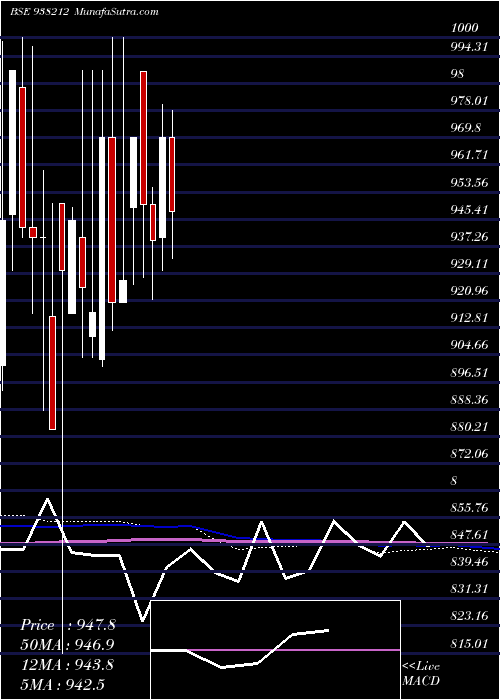
Task: Select the 994.31 price axis label
Action: tap(469, 46)
